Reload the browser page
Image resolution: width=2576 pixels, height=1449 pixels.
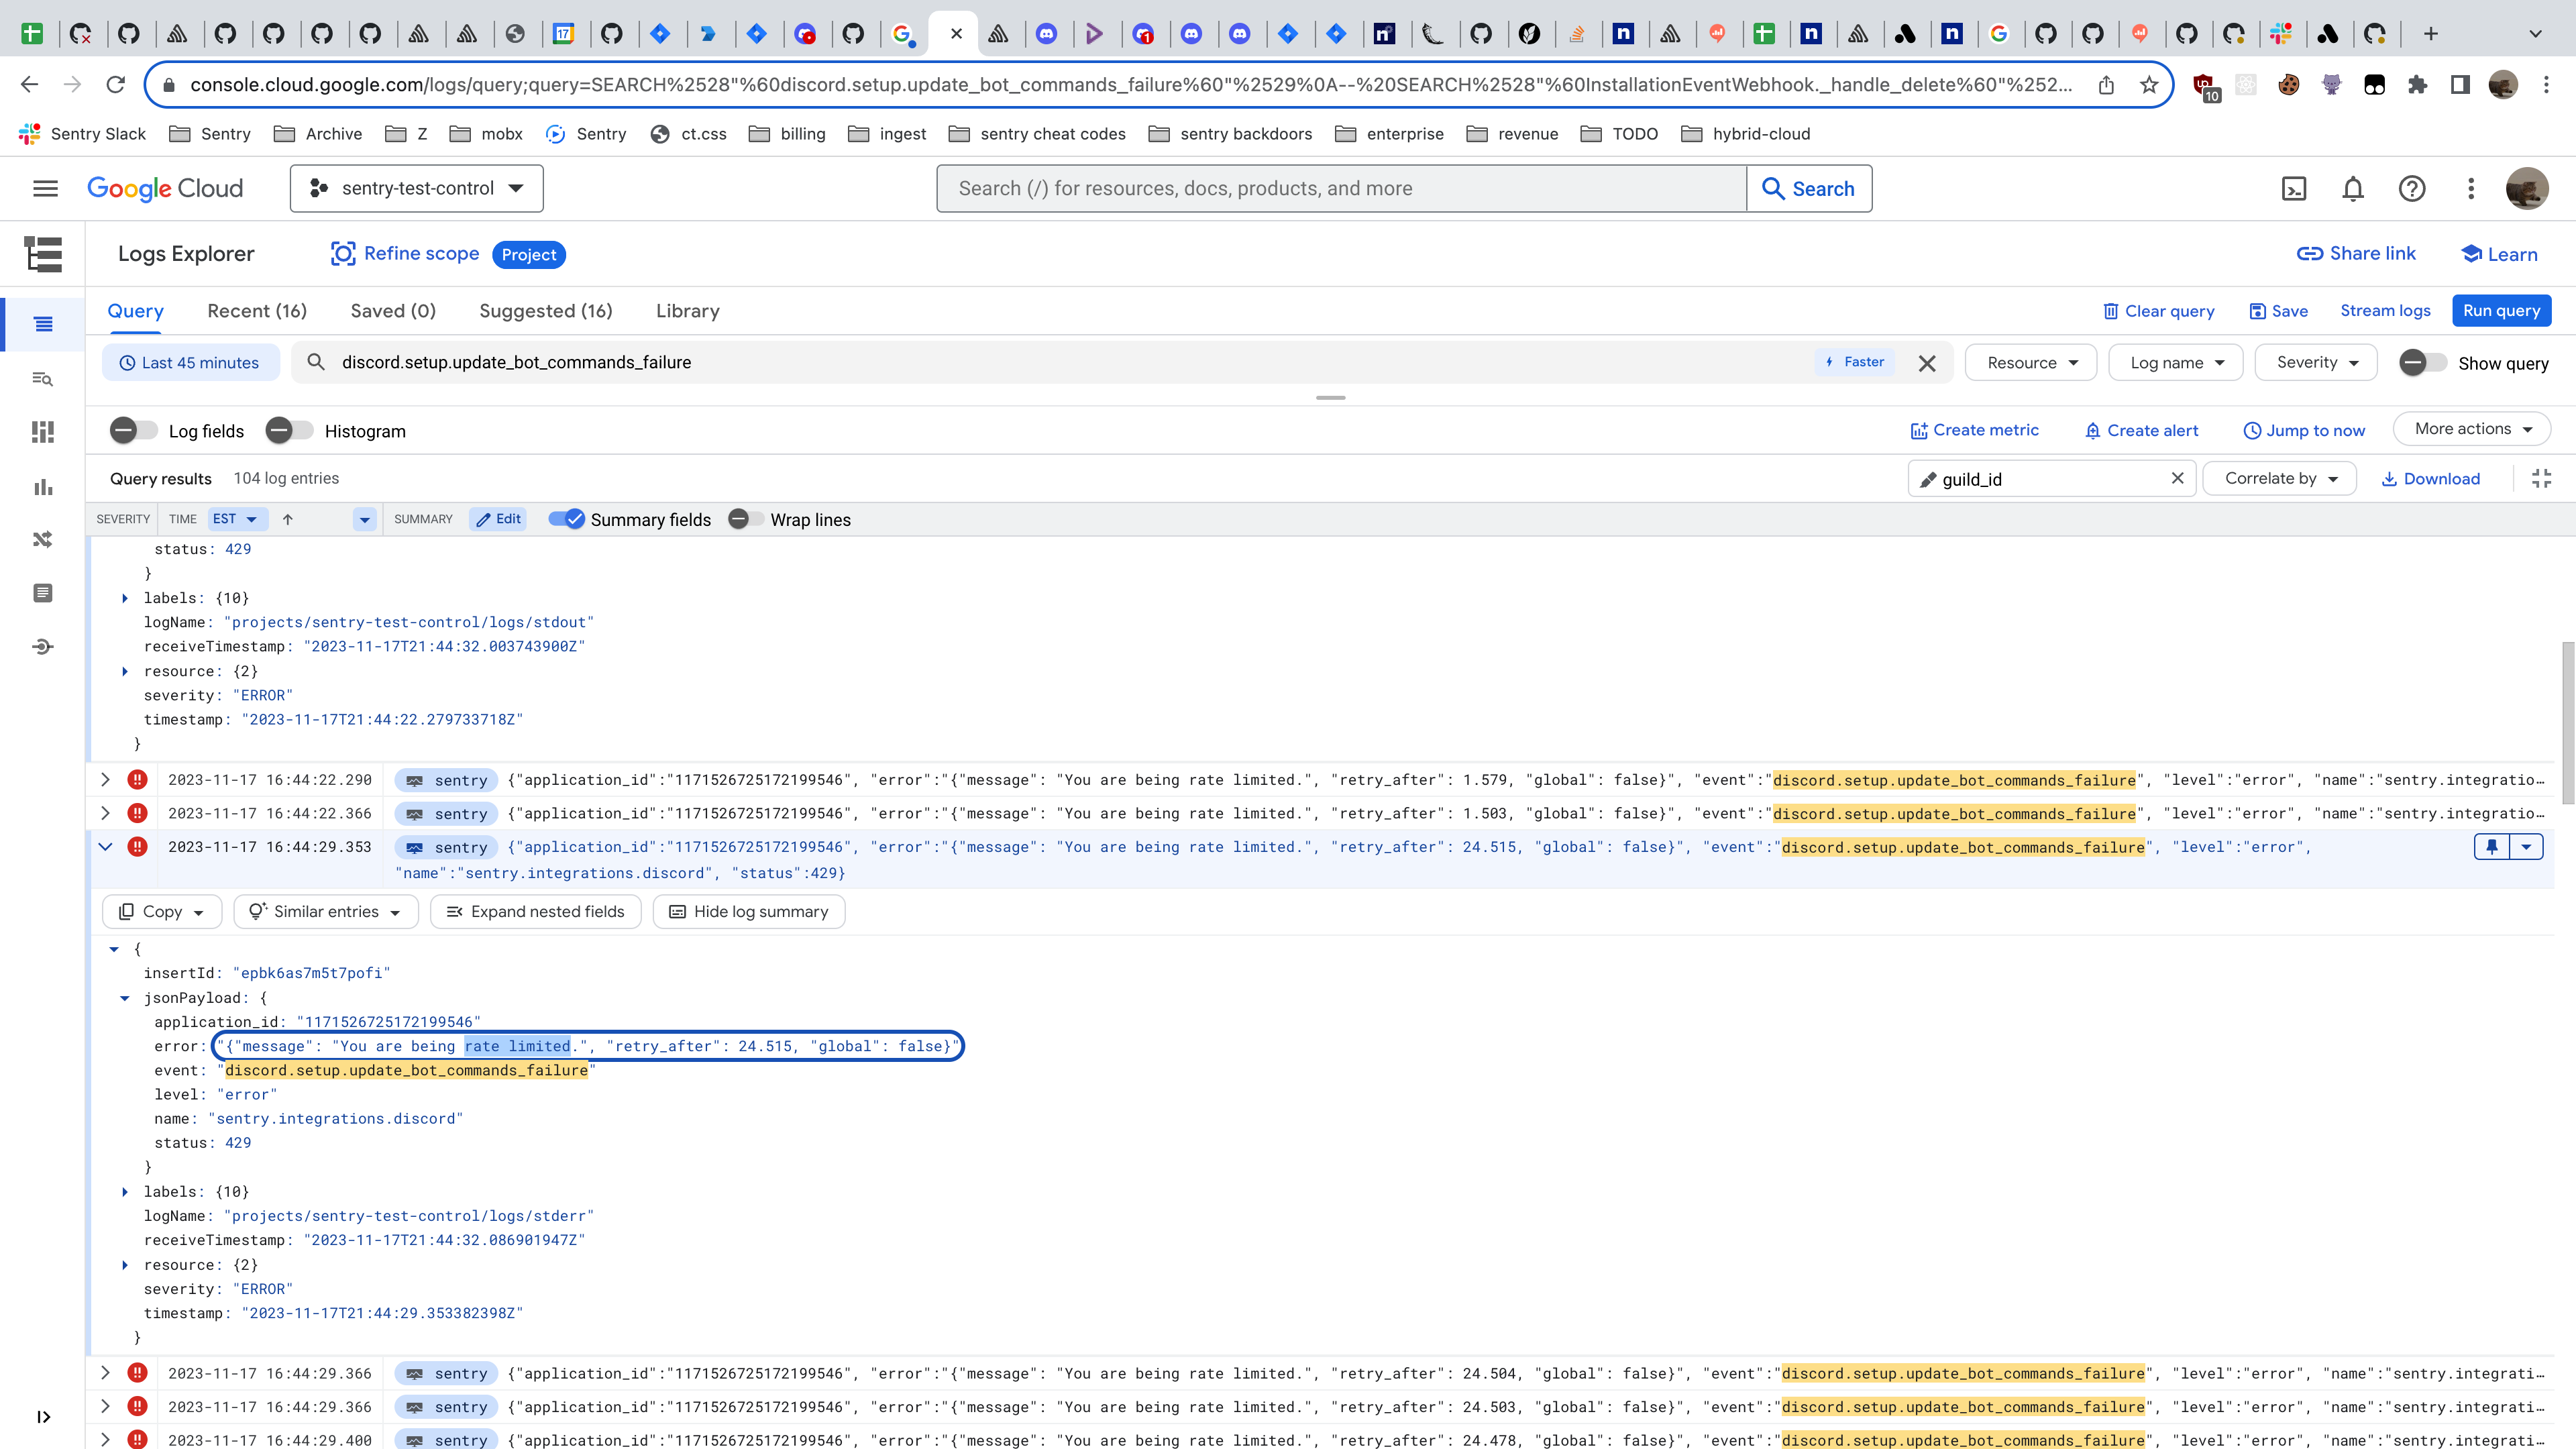[x=116, y=85]
